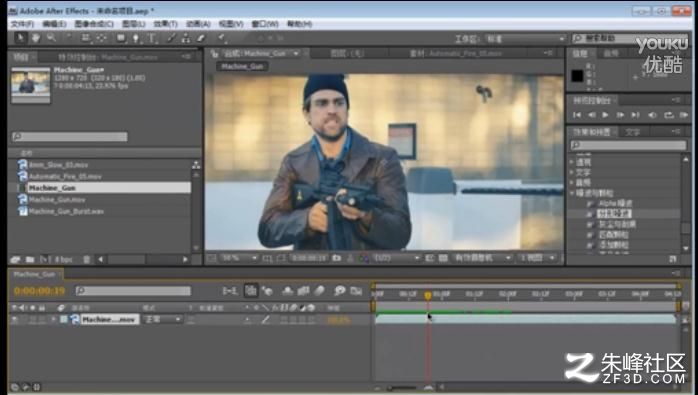Select the Zoom magnifier tool
This screenshot has width=698, height=395.
[52, 38]
